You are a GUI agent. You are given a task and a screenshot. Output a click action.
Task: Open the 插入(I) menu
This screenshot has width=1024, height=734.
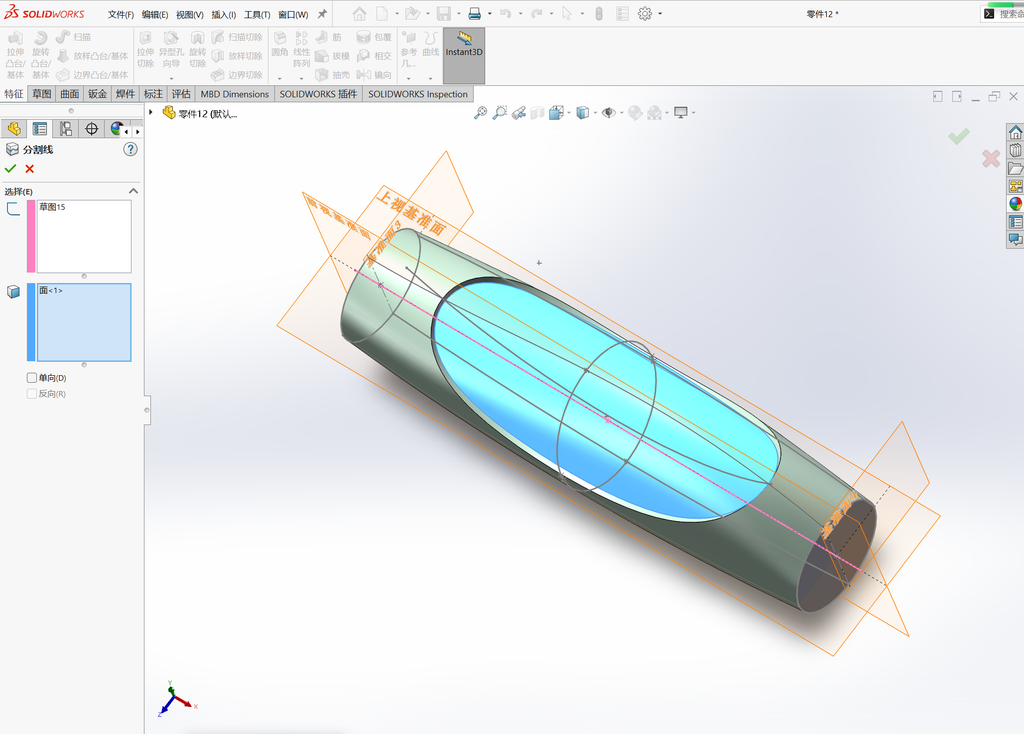[223, 14]
